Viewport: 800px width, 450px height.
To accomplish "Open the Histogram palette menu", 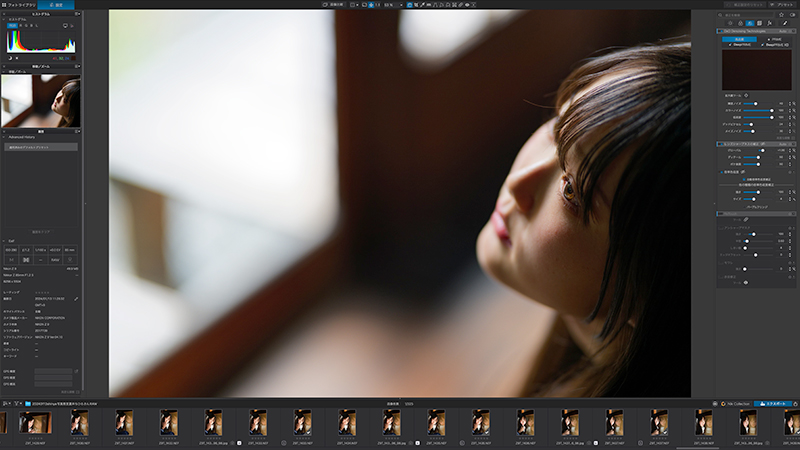I will 78,14.
